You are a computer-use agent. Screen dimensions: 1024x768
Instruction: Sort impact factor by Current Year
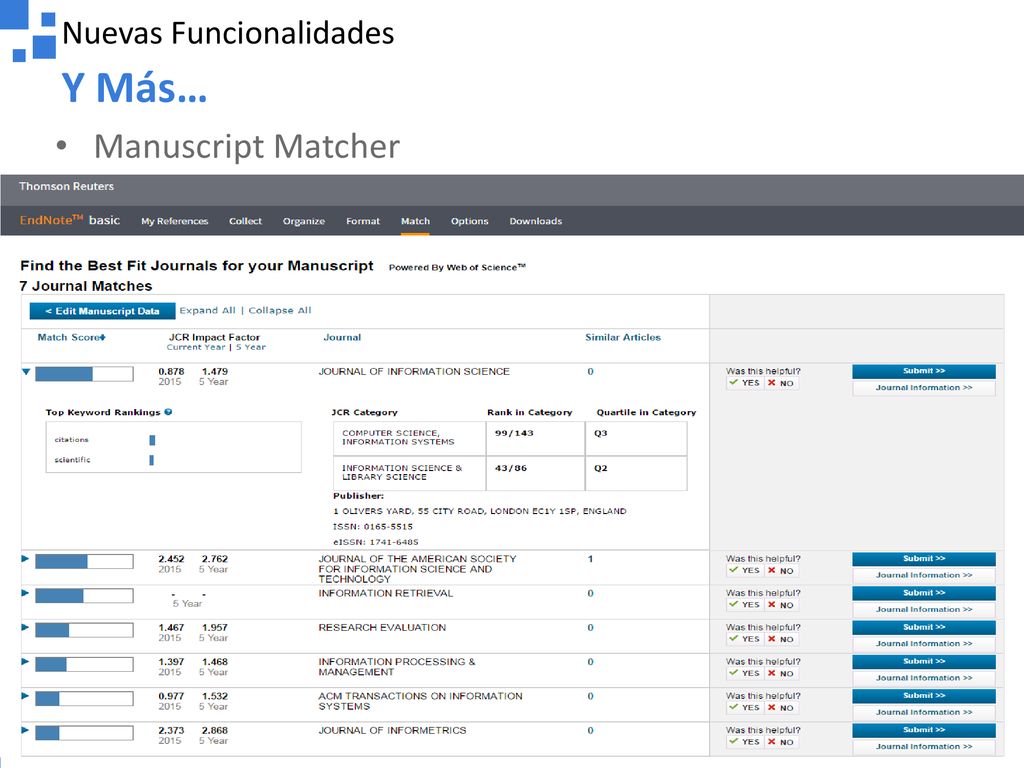point(196,347)
